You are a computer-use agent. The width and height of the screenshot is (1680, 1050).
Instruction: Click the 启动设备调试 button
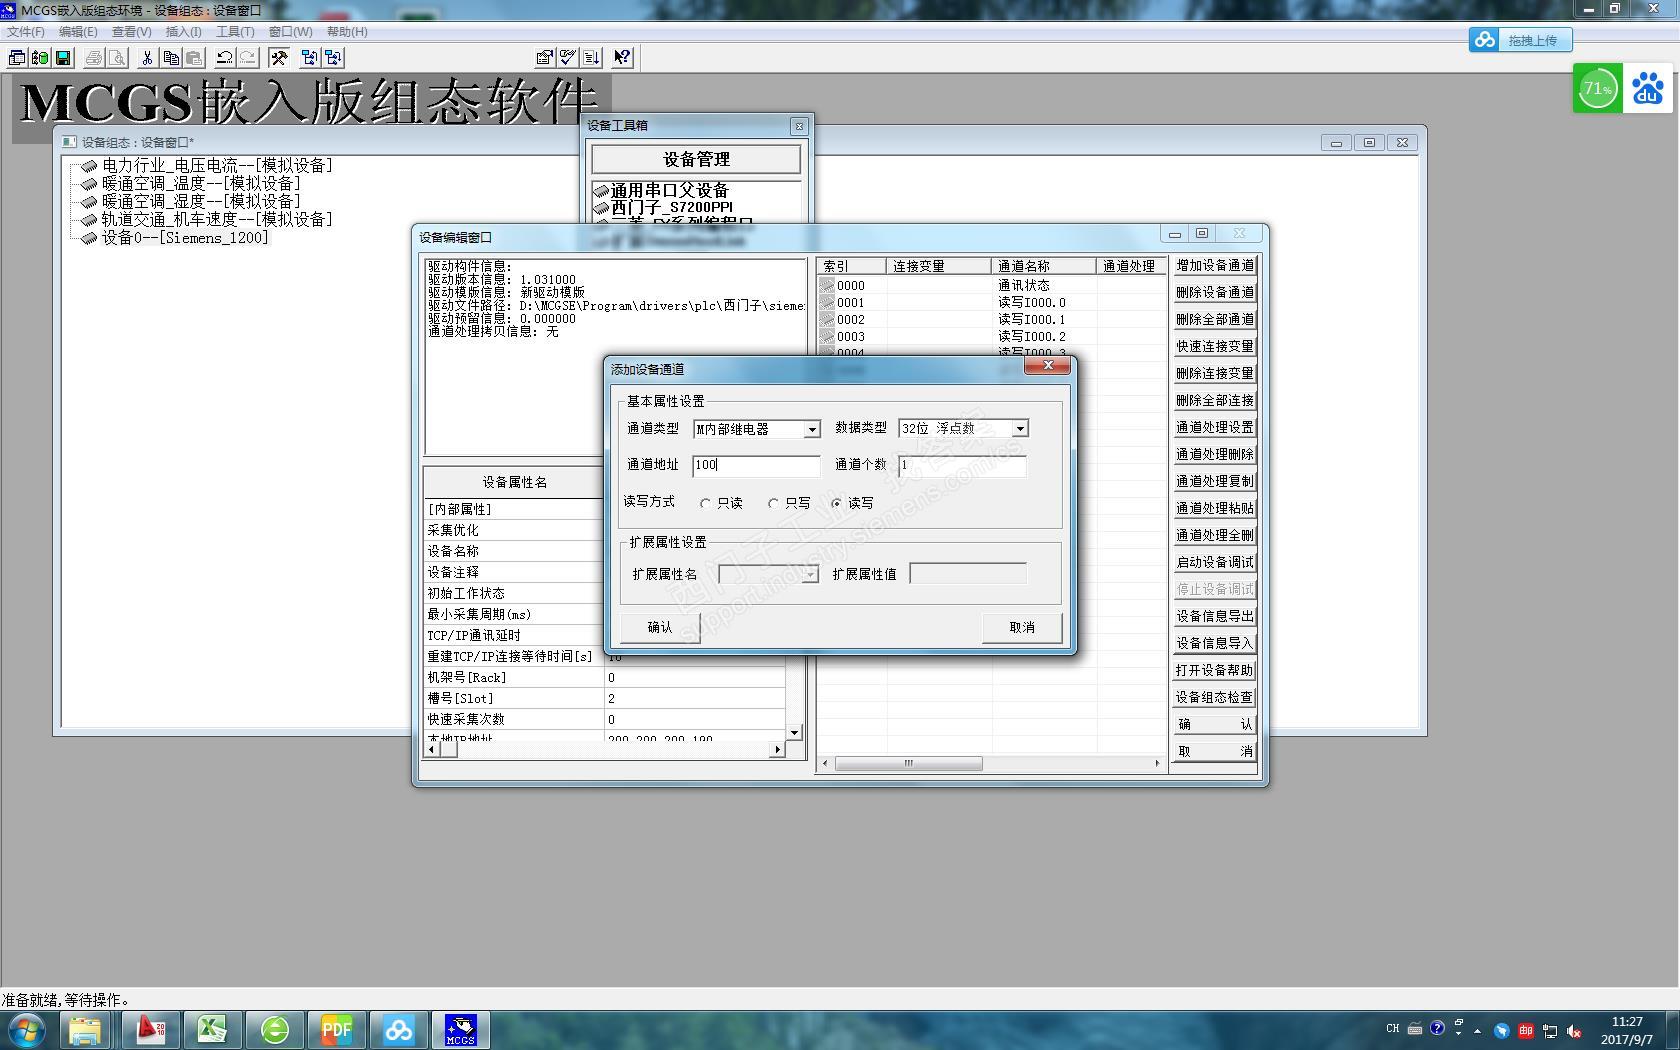1214,563
